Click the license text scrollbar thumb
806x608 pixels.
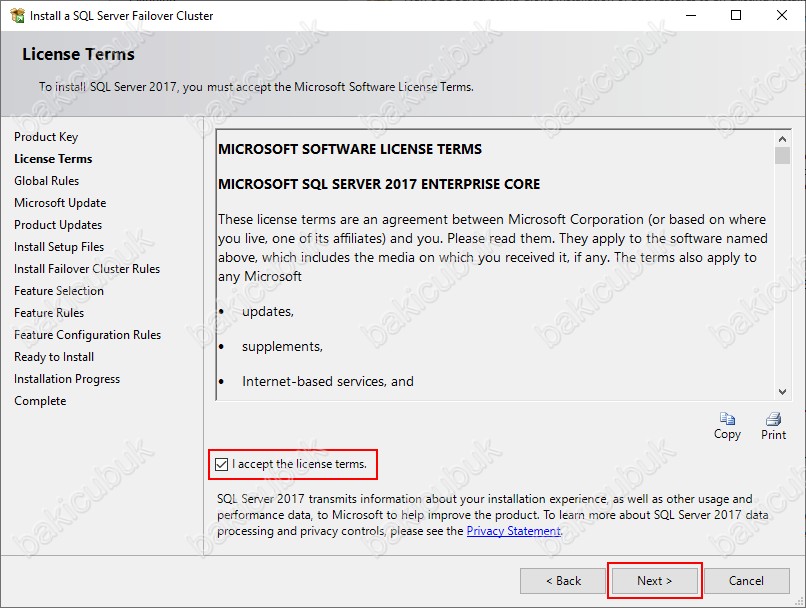tap(782, 156)
